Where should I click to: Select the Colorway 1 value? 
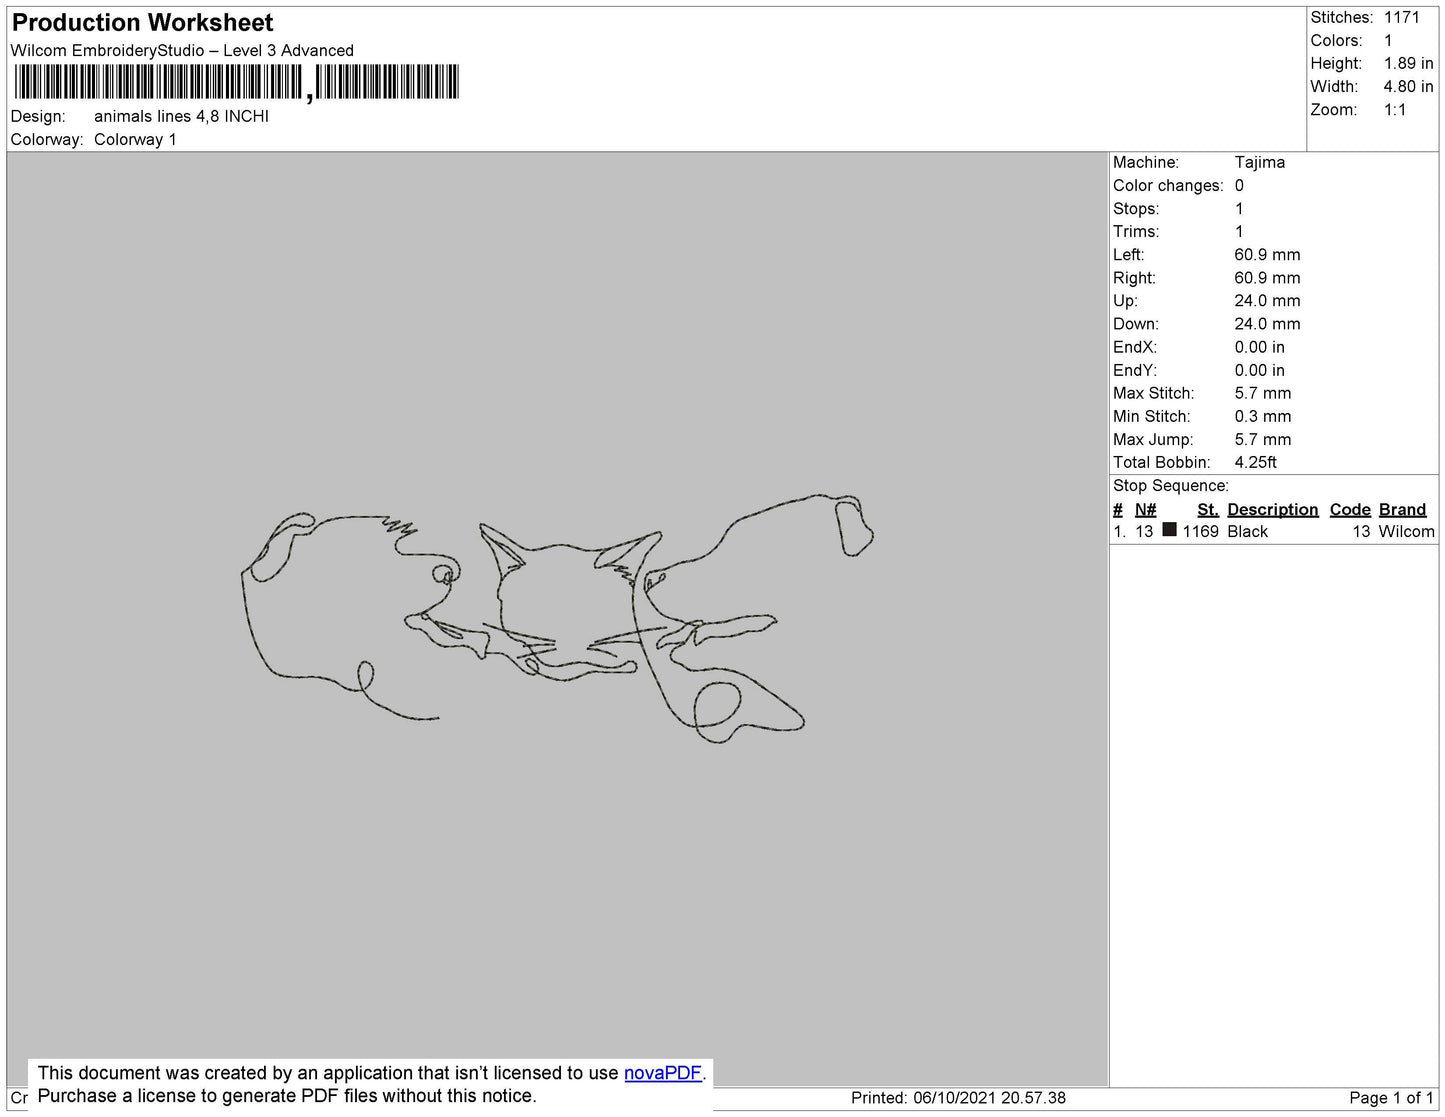coord(135,139)
